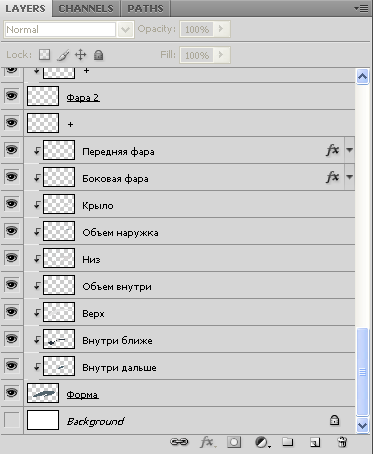Screen dimensions: 373x454
Task: Click the Fill value field
Action: [x=197, y=55]
